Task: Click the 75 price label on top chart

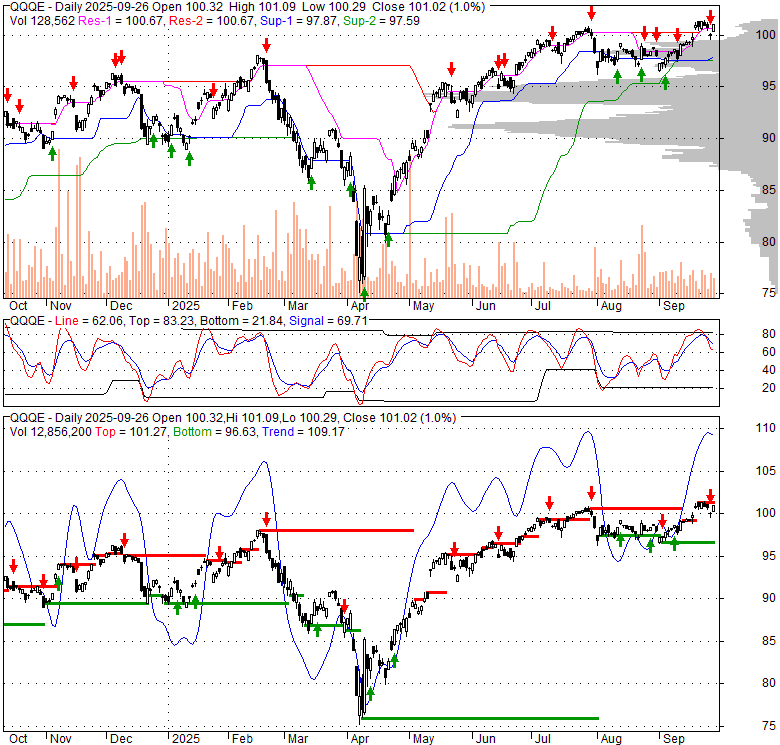Action: tap(769, 293)
